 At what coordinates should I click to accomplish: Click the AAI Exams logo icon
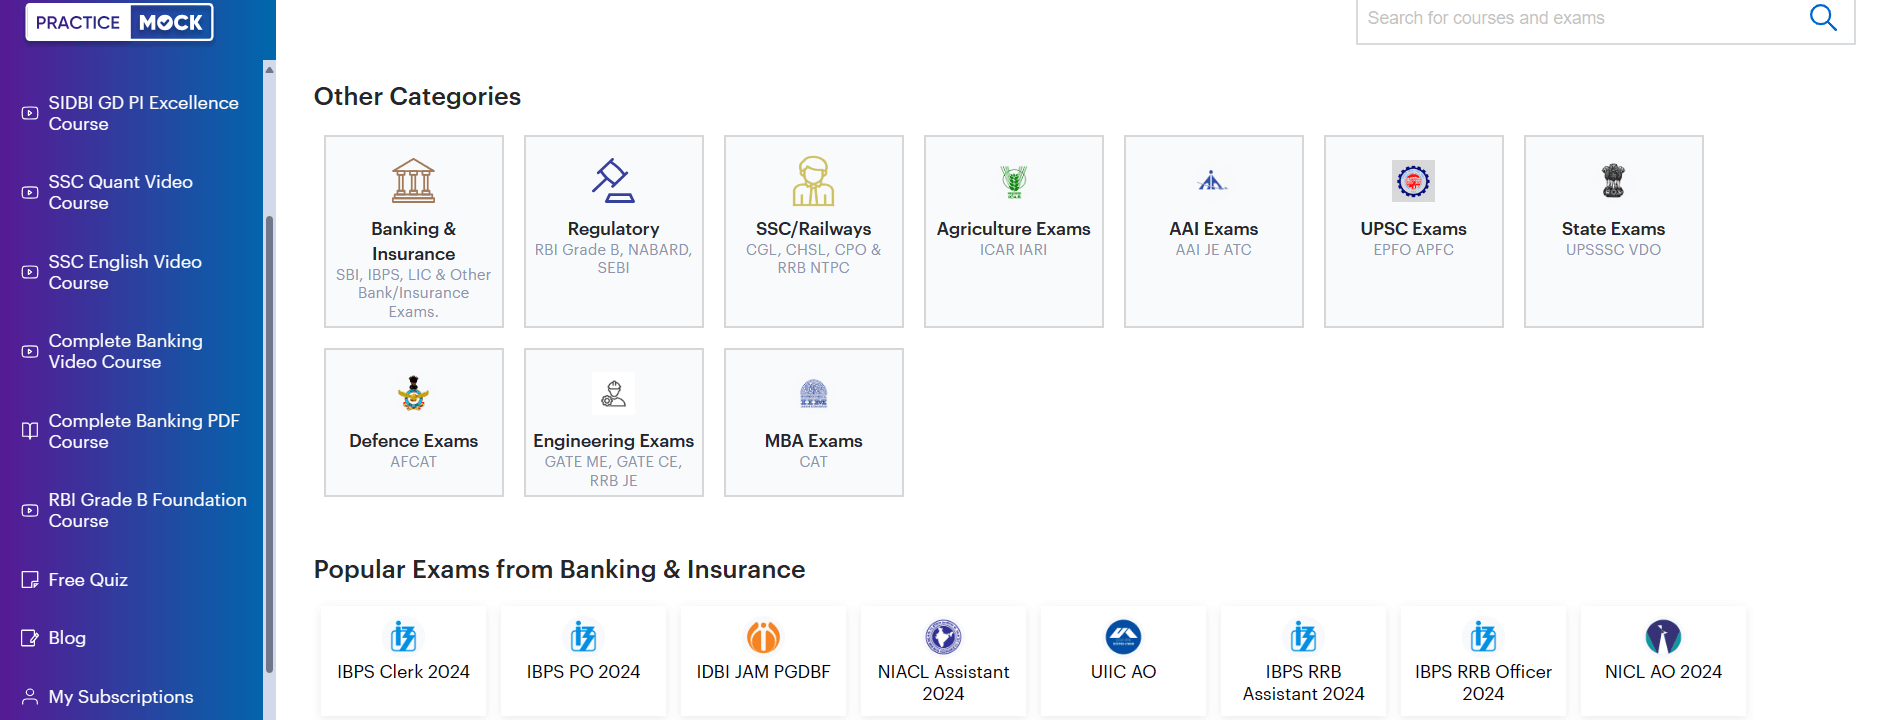[1212, 181]
